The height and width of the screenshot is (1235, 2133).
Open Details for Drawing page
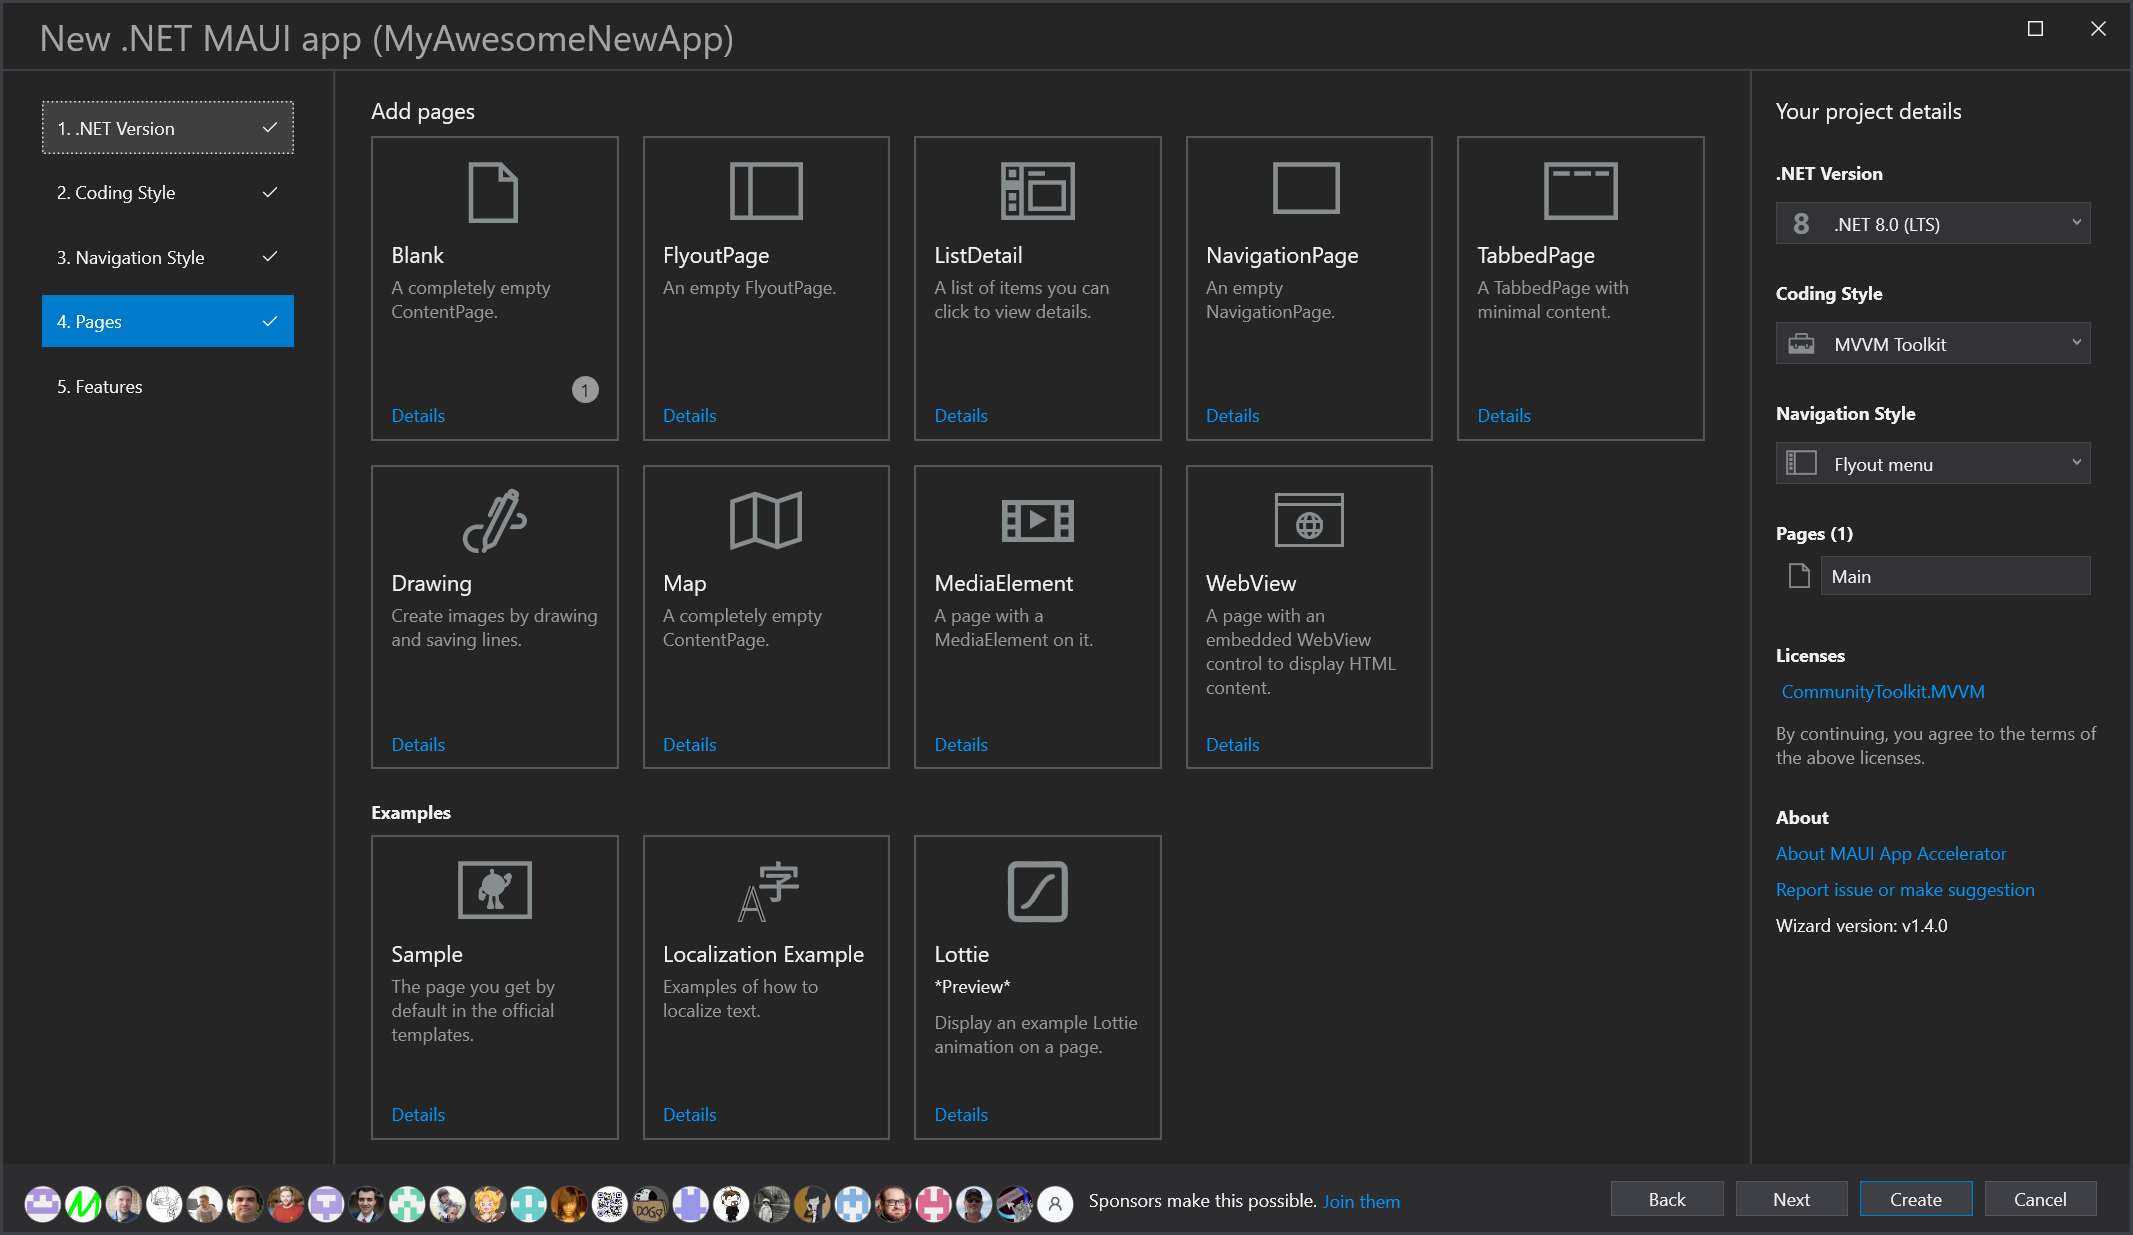point(418,745)
